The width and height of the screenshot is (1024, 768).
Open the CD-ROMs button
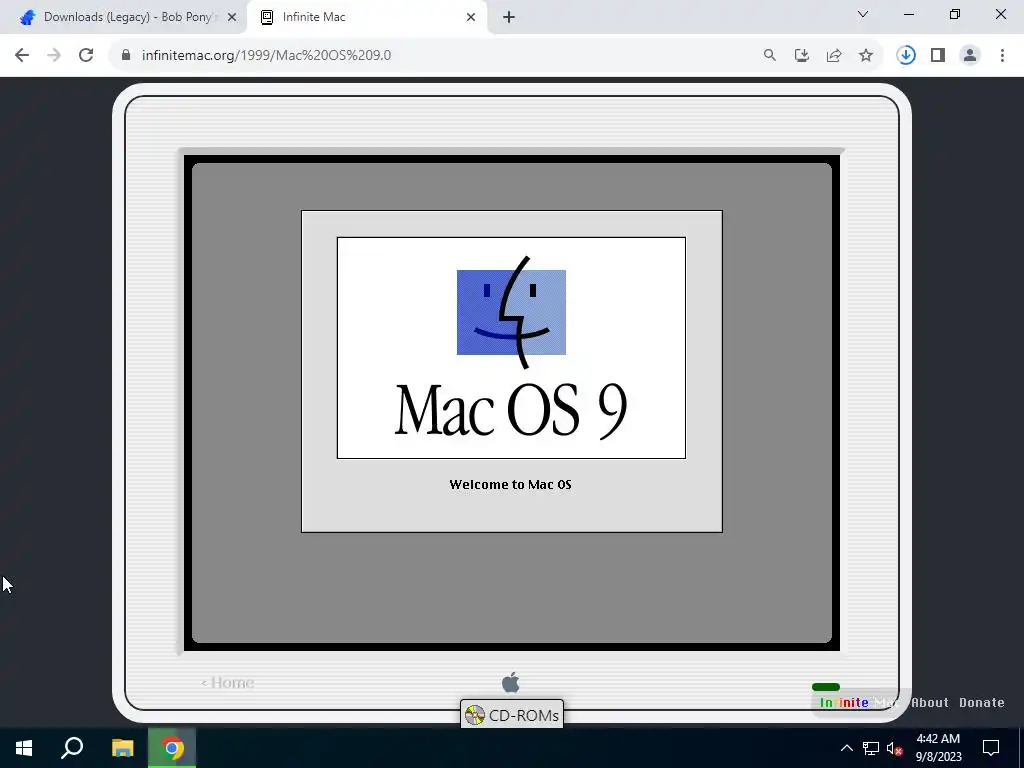(512, 715)
